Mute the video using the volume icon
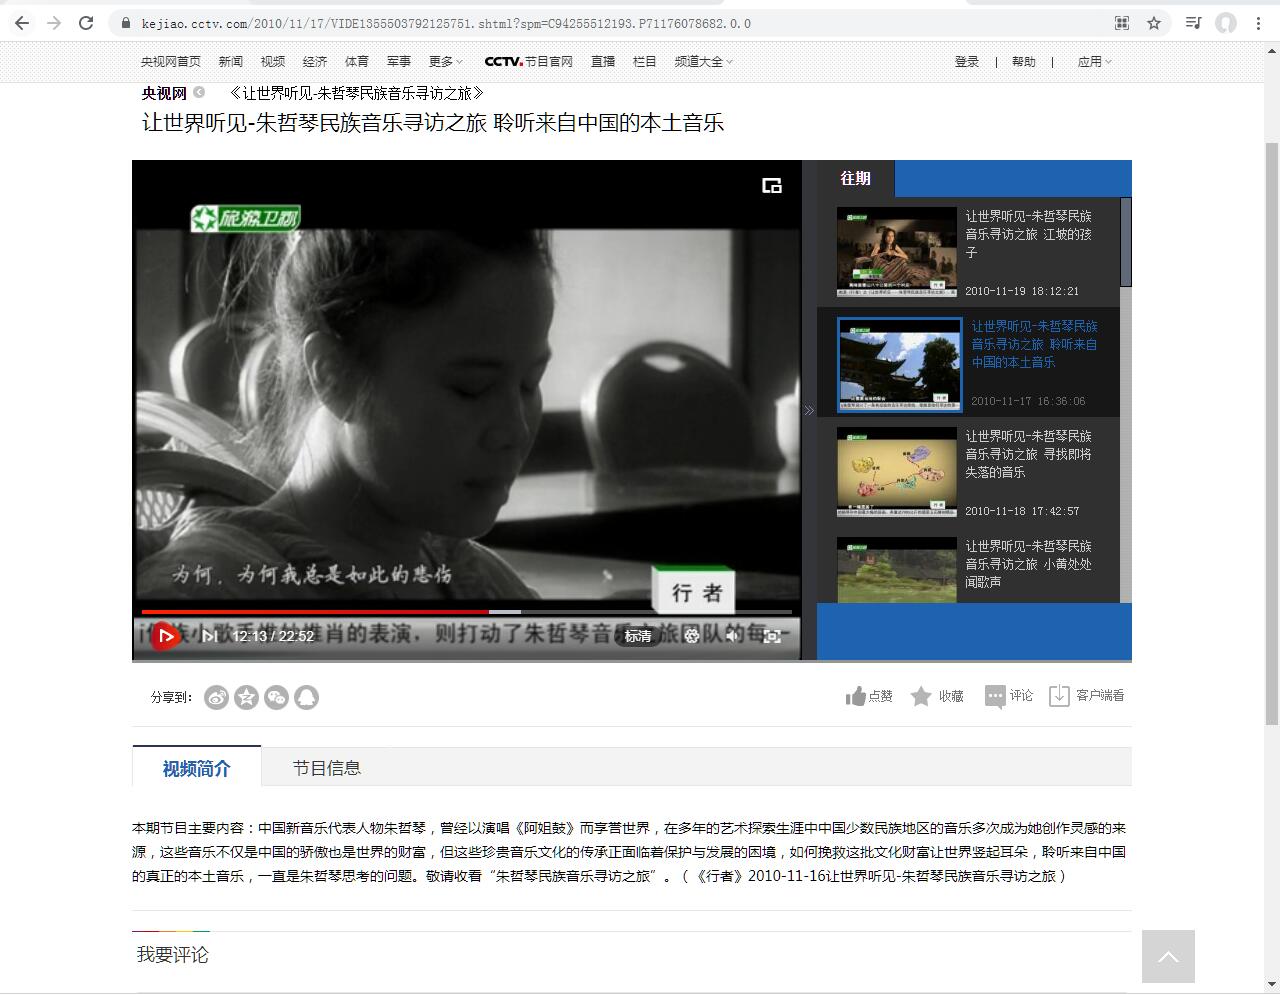 [x=733, y=636]
